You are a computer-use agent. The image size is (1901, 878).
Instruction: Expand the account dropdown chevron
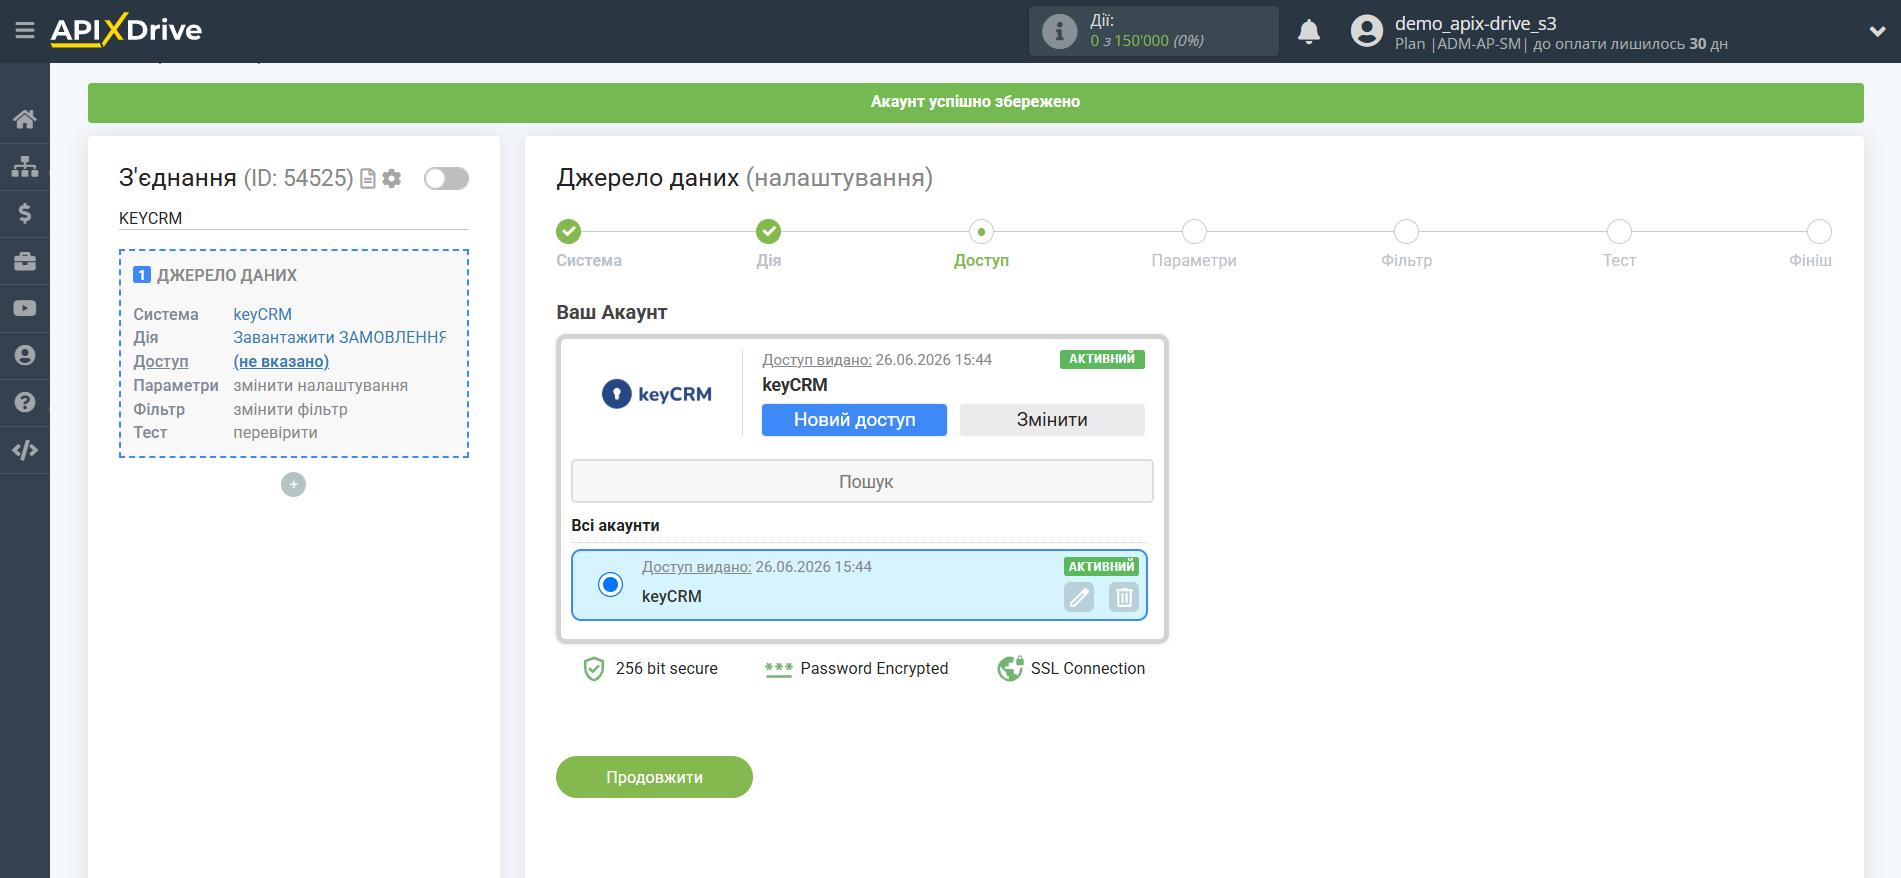coord(1877,31)
